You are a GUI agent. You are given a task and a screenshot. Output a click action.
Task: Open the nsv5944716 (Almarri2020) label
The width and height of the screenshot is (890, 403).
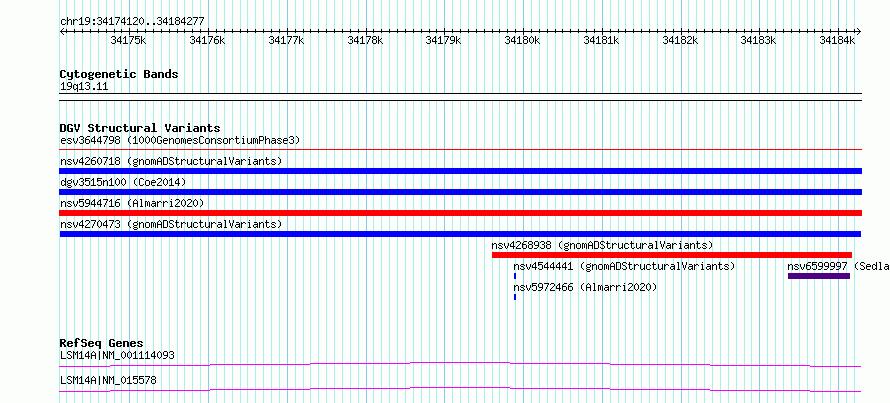pyautogui.click(x=132, y=203)
